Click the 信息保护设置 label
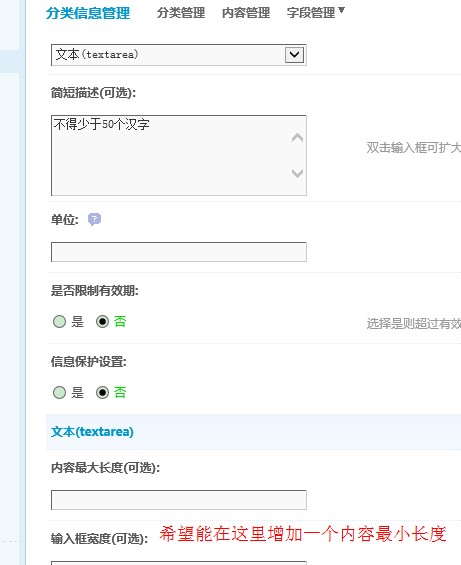The height and width of the screenshot is (565, 461). (89, 361)
